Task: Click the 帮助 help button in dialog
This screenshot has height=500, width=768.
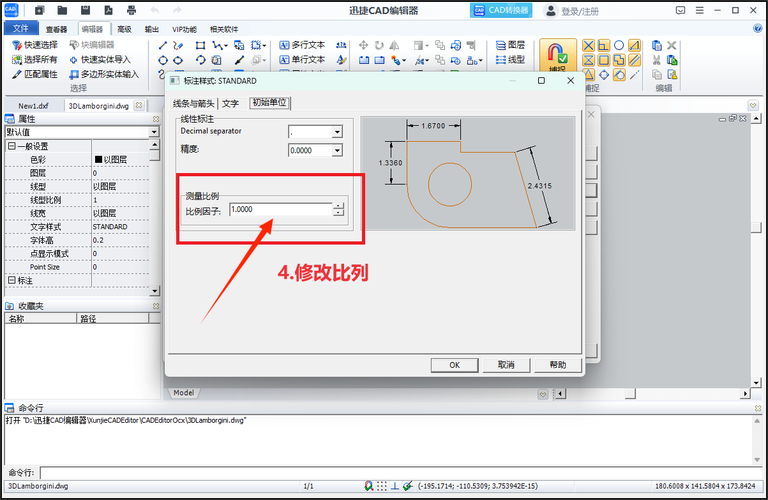Action: 558,365
